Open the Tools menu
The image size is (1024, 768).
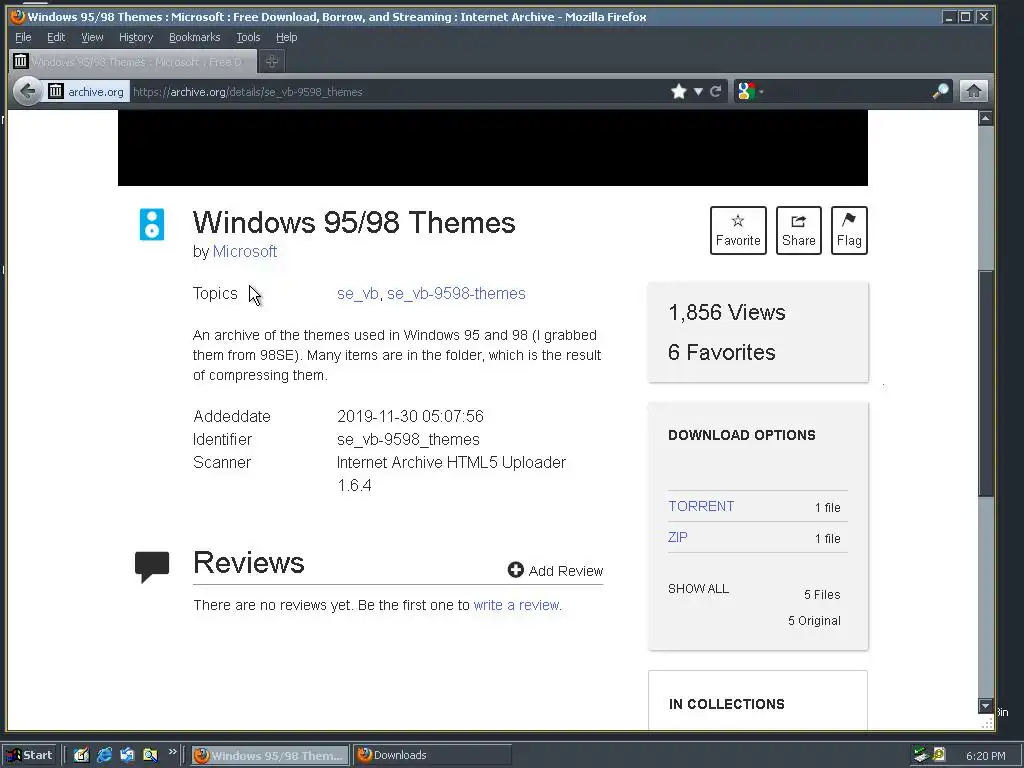click(248, 37)
